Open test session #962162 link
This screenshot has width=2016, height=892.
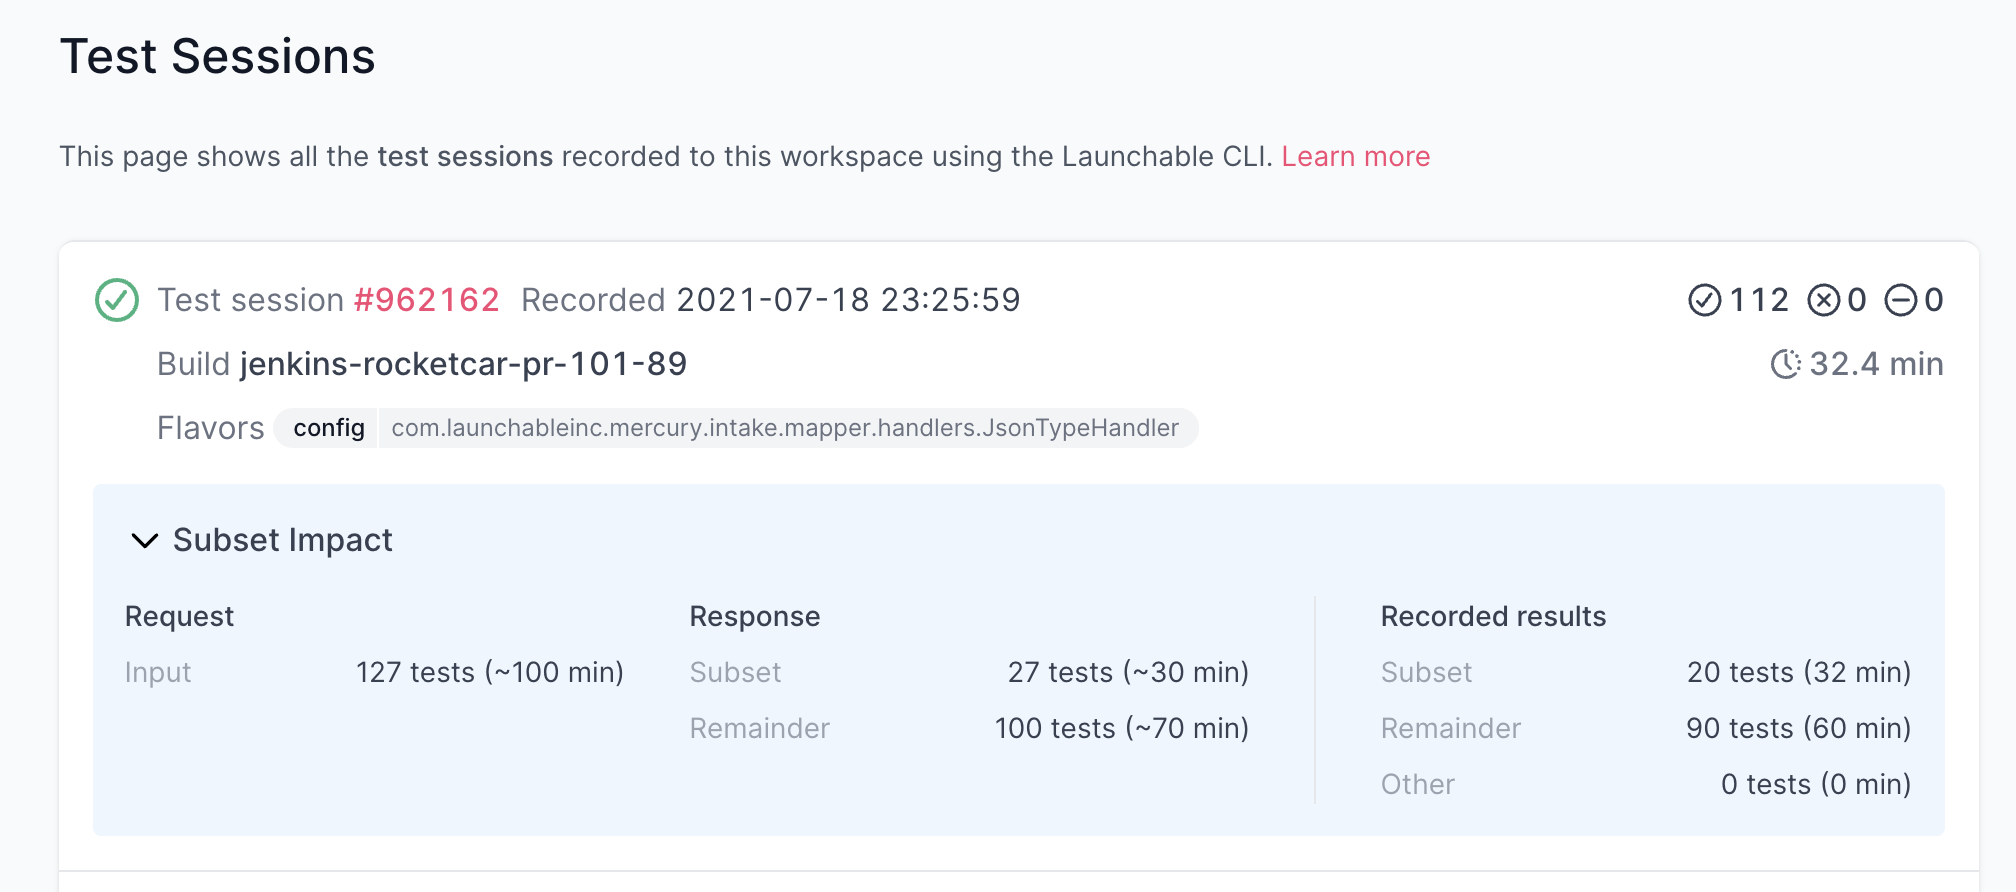coord(427,300)
